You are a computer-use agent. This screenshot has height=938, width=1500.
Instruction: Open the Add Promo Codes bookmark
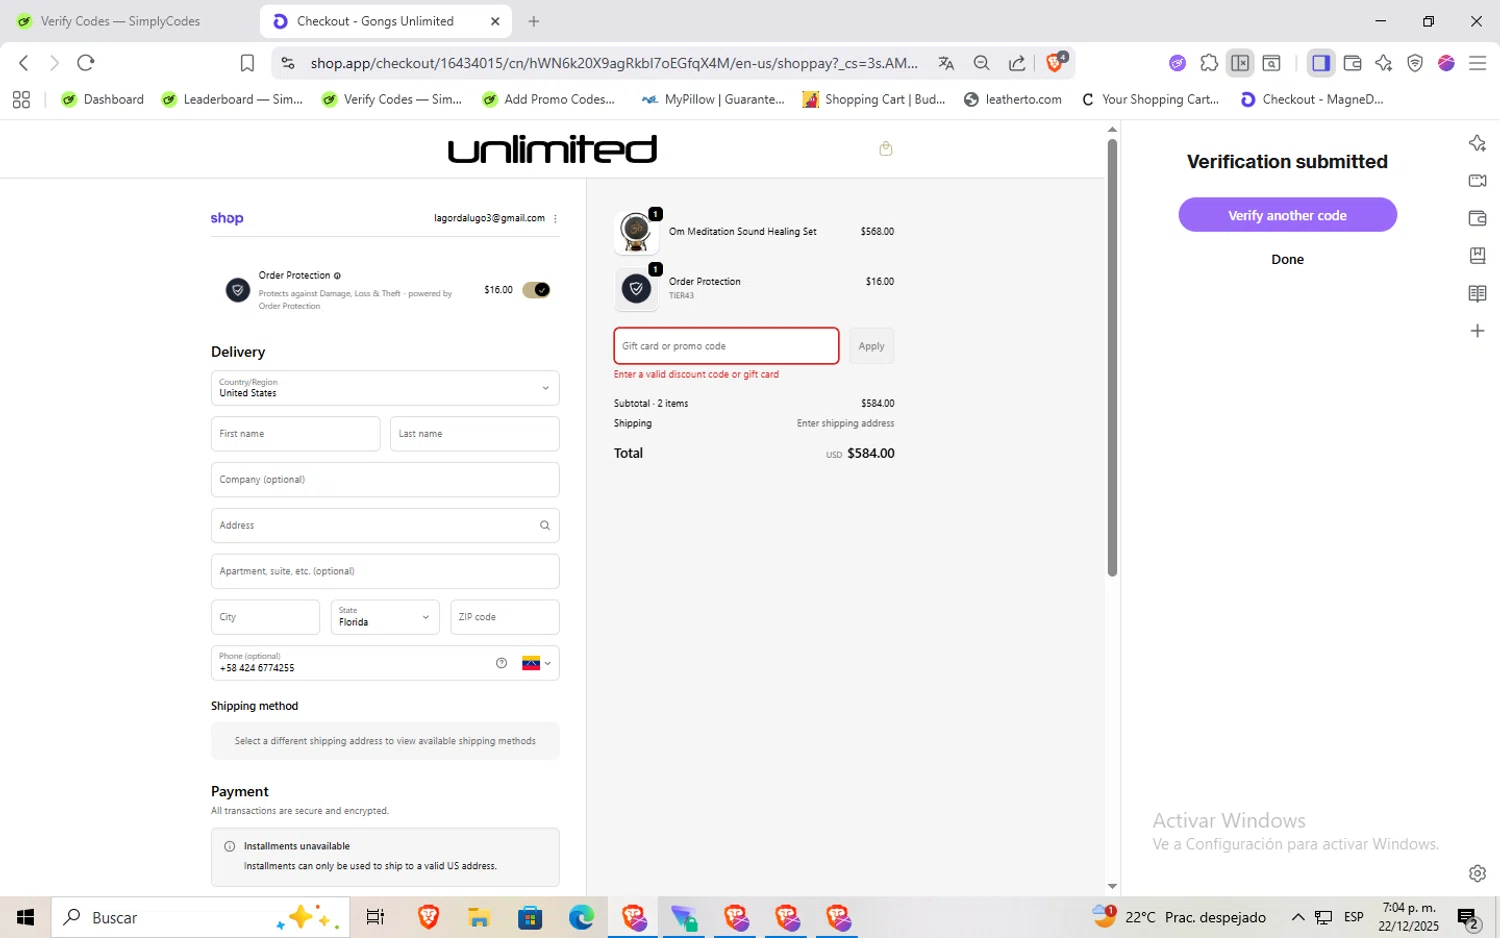(548, 99)
